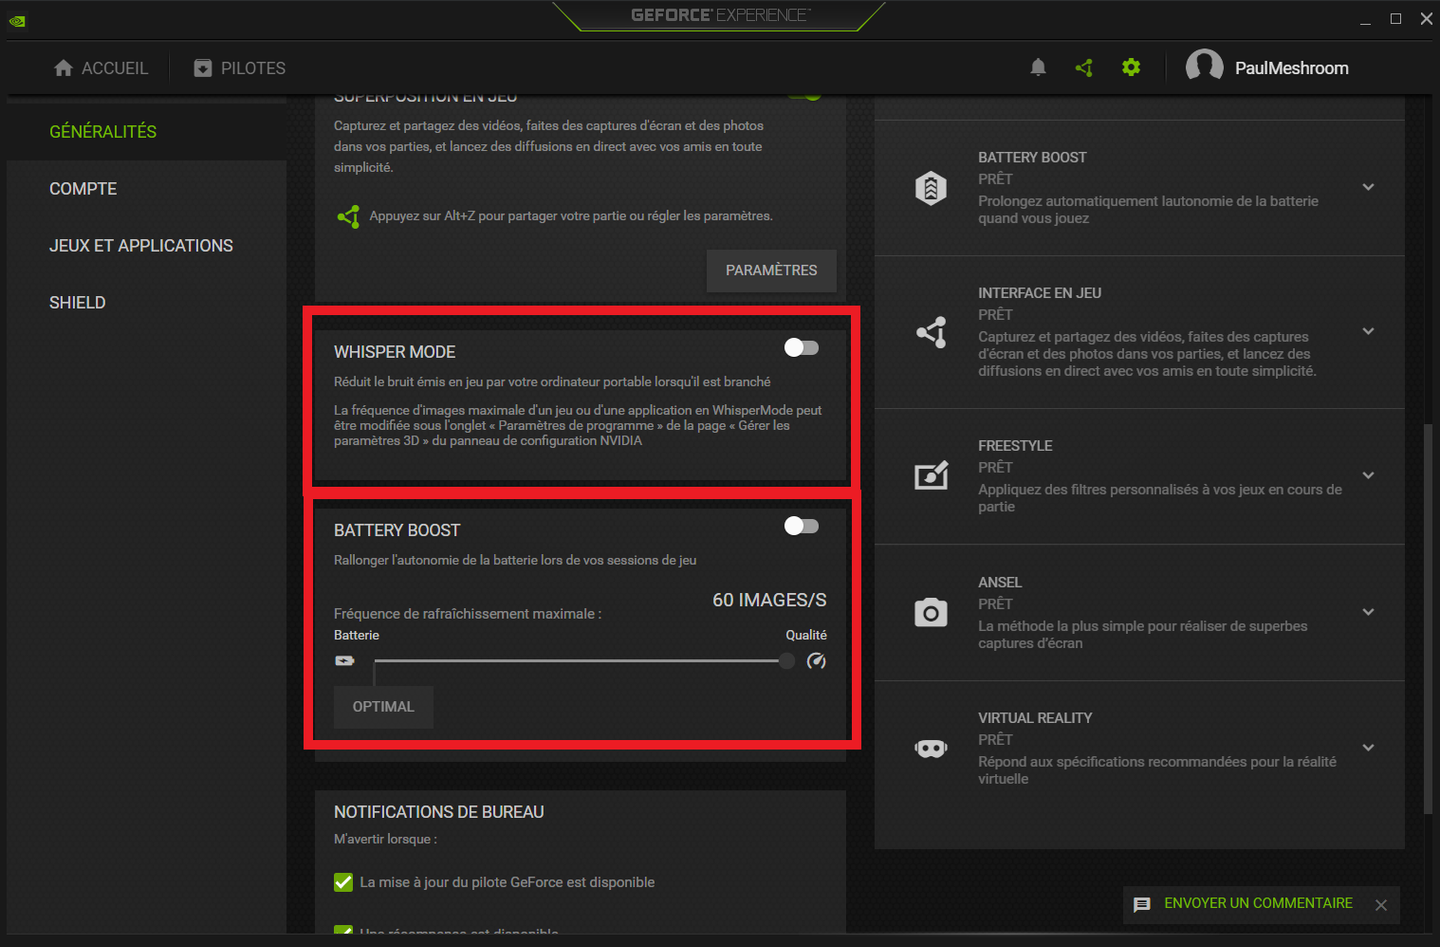The height and width of the screenshot is (947, 1440).
Task: Expand the Interface en jeu section
Action: coord(1368,331)
